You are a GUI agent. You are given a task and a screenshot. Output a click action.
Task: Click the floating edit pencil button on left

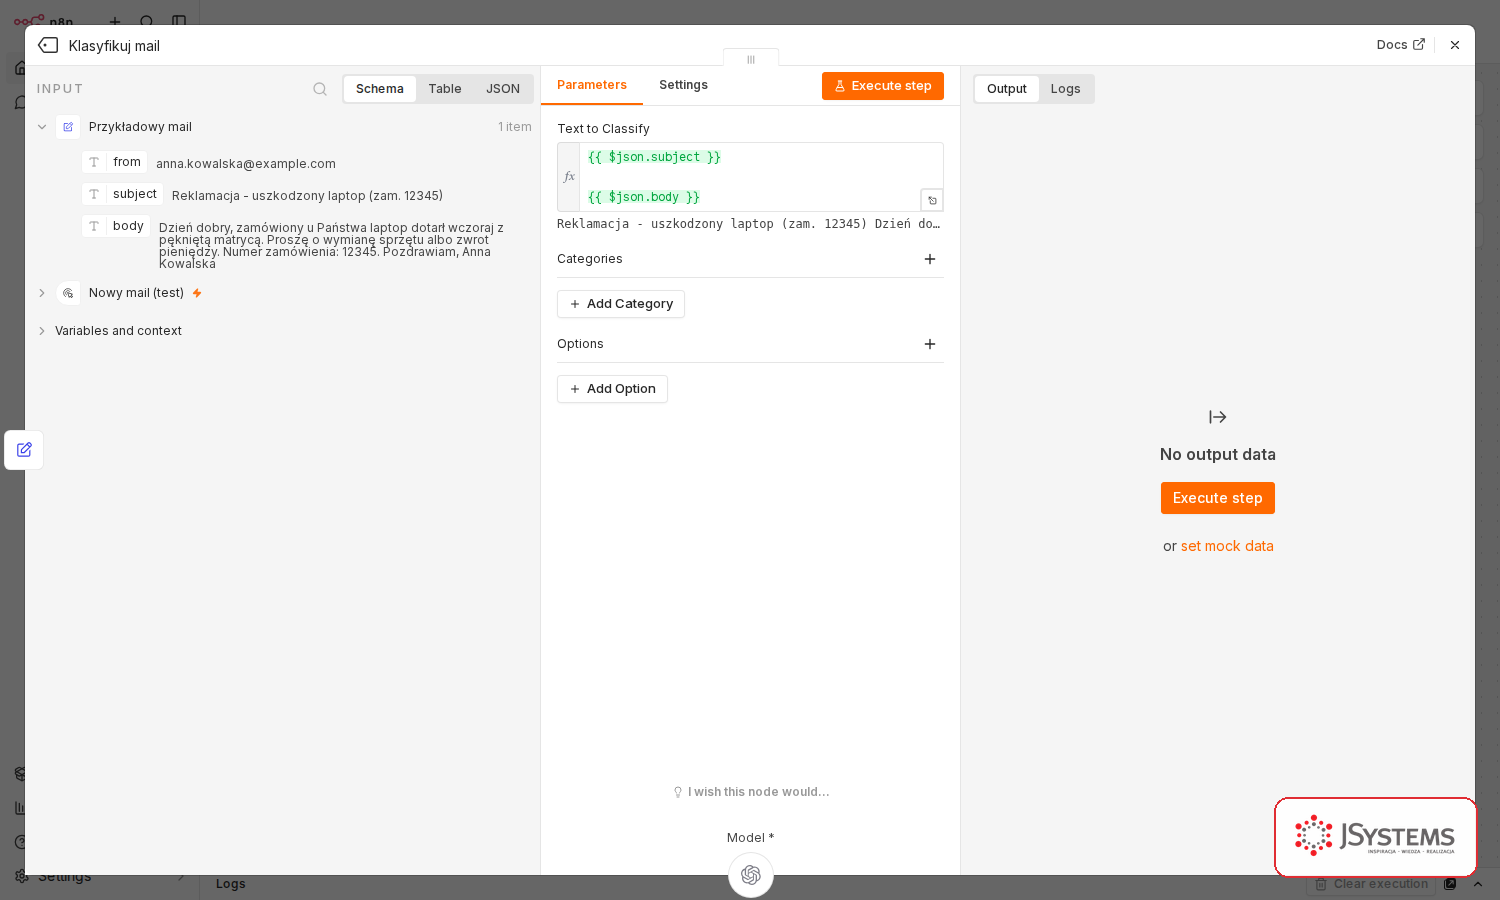click(x=24, y=450)
